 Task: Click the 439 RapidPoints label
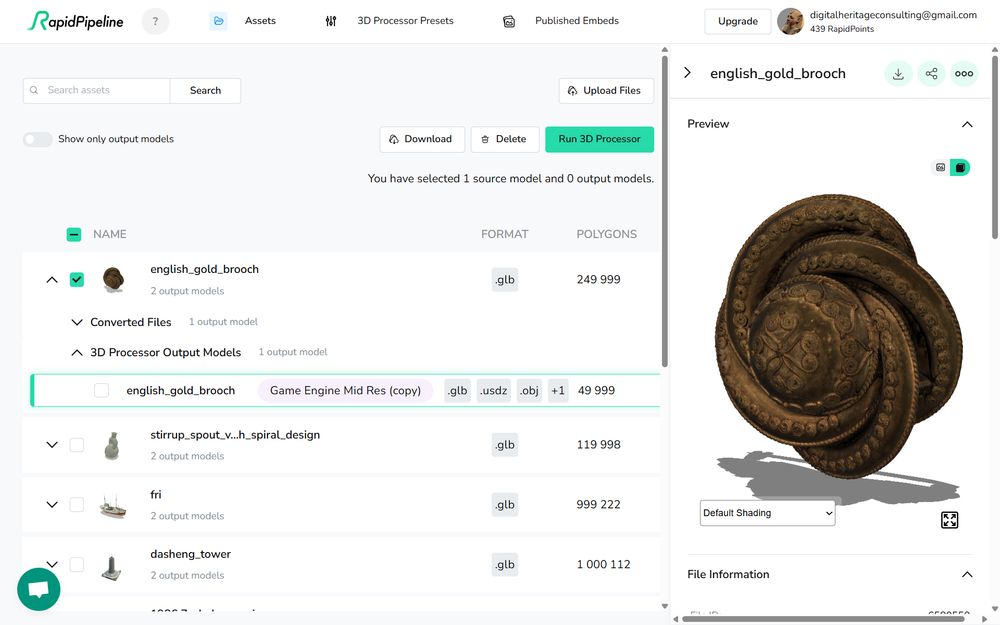tap(842, 29)
